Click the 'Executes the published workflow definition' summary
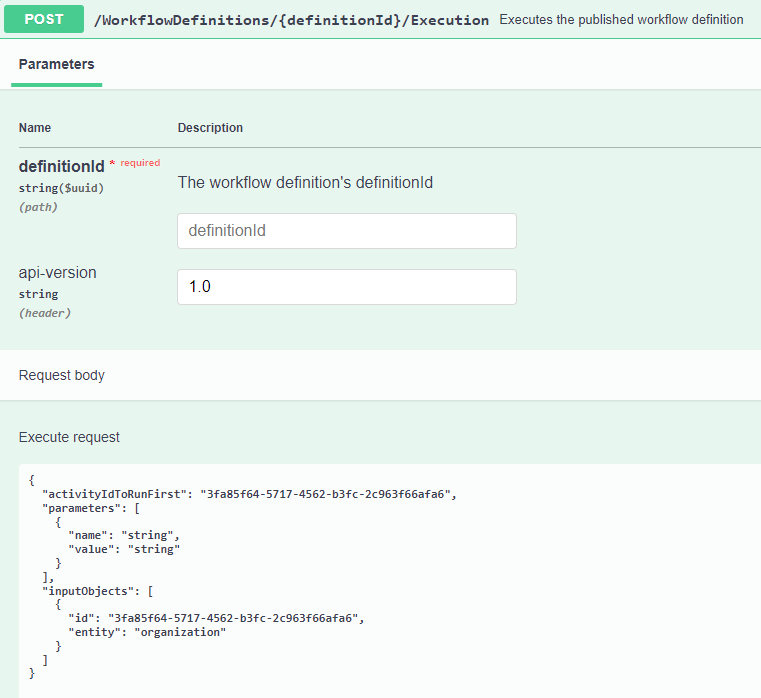This screenshot has height=698, width=761. coord(621,19)
